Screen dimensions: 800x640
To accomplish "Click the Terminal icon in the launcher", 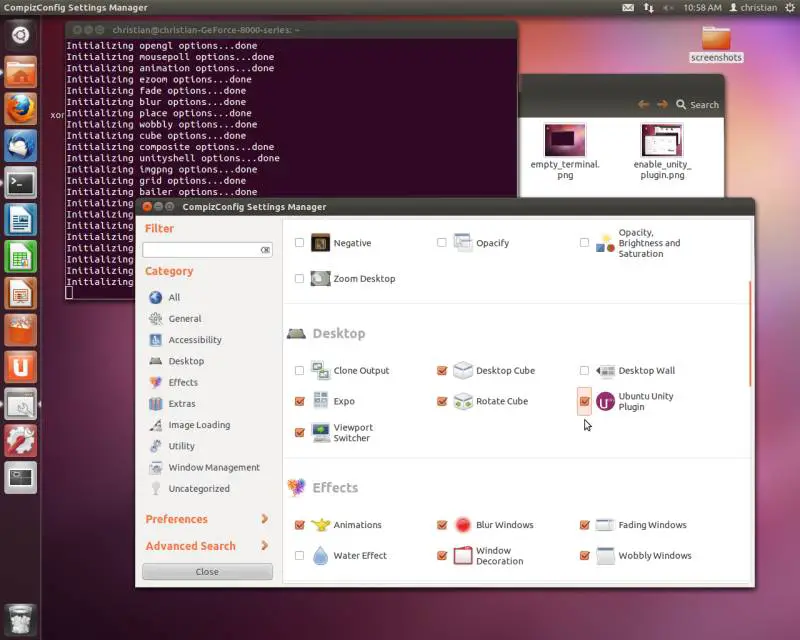I will point(20,182).
